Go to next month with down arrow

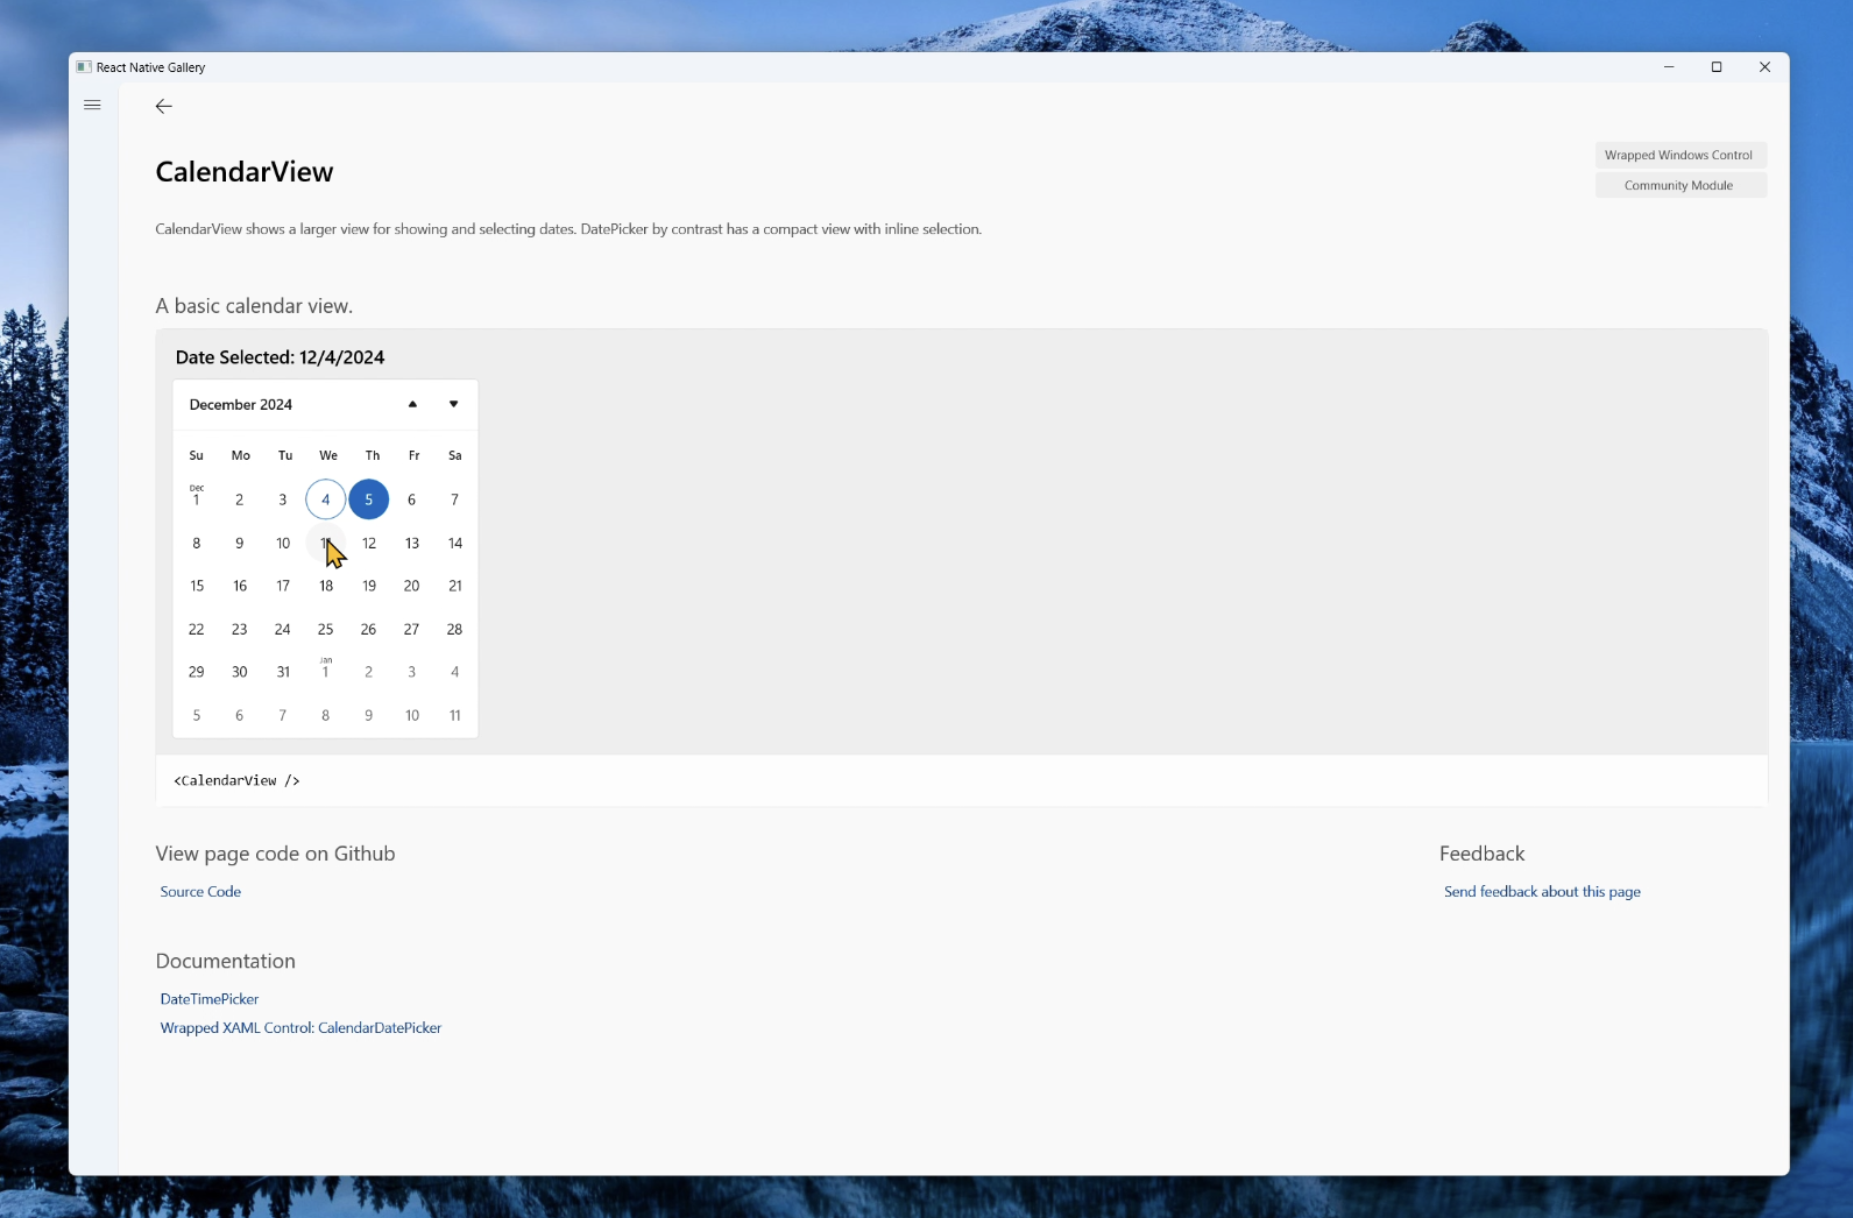(453, 404)
